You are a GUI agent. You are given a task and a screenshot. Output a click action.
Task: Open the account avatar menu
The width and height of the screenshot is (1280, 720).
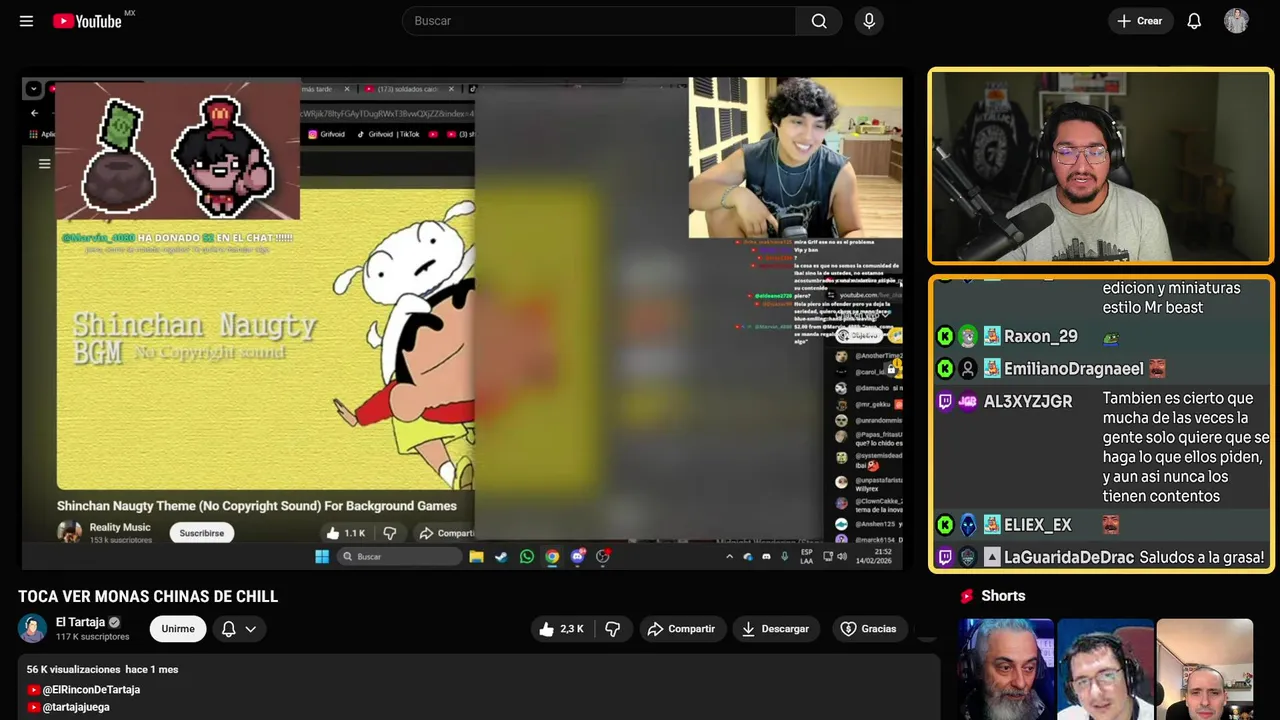click(1236, 21)
